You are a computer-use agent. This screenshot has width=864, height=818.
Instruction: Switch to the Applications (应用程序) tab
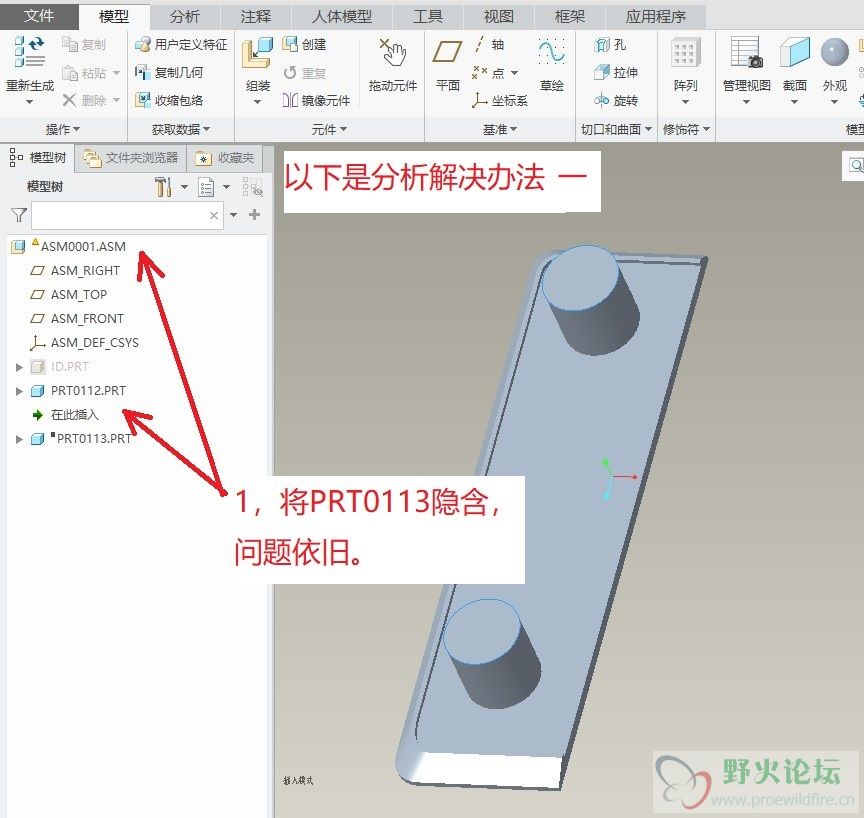[656, 17]
